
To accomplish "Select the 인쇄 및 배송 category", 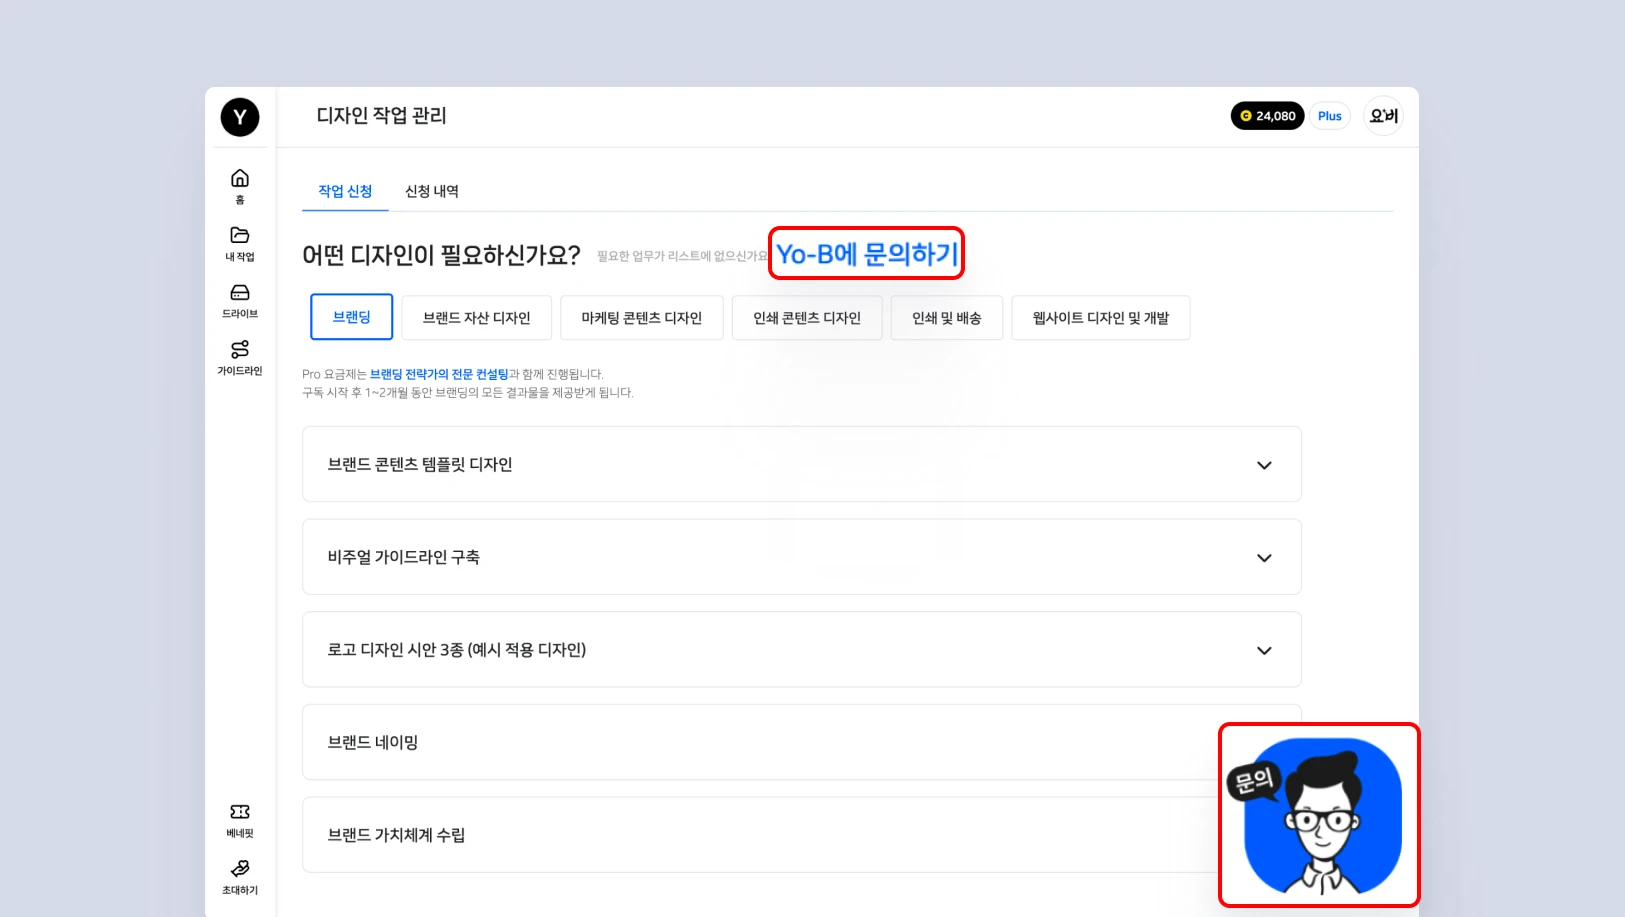I will coord(947,318).
